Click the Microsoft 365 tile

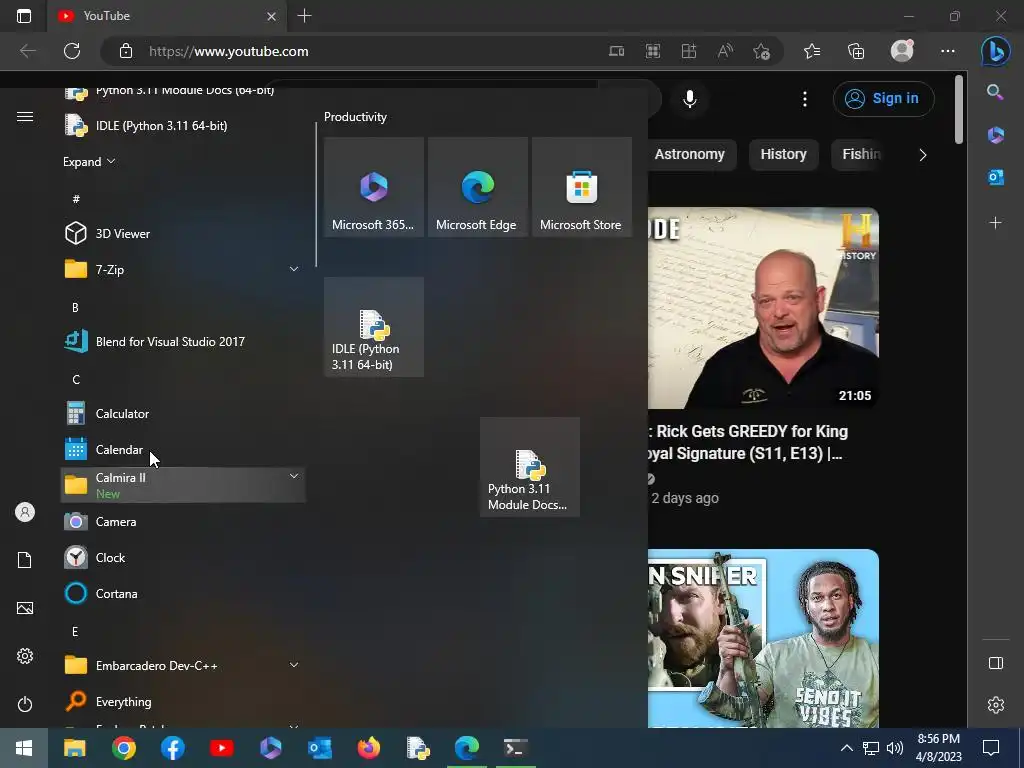click(x=374, y=187)
